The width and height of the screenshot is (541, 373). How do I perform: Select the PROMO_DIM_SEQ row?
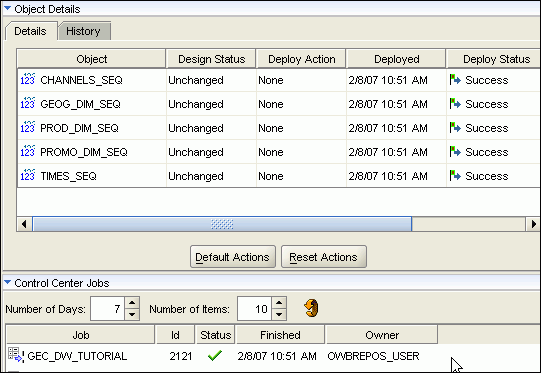click(279, 152)
